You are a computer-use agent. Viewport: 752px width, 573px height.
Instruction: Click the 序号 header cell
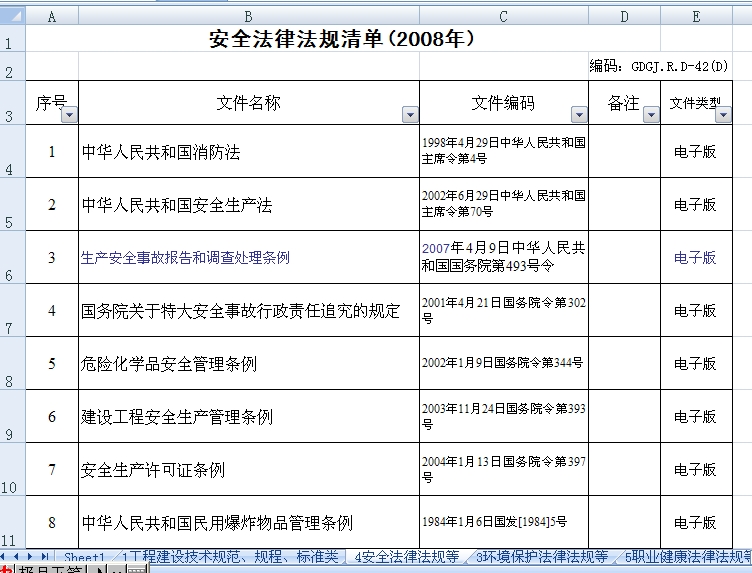click(x=52, y=103)
